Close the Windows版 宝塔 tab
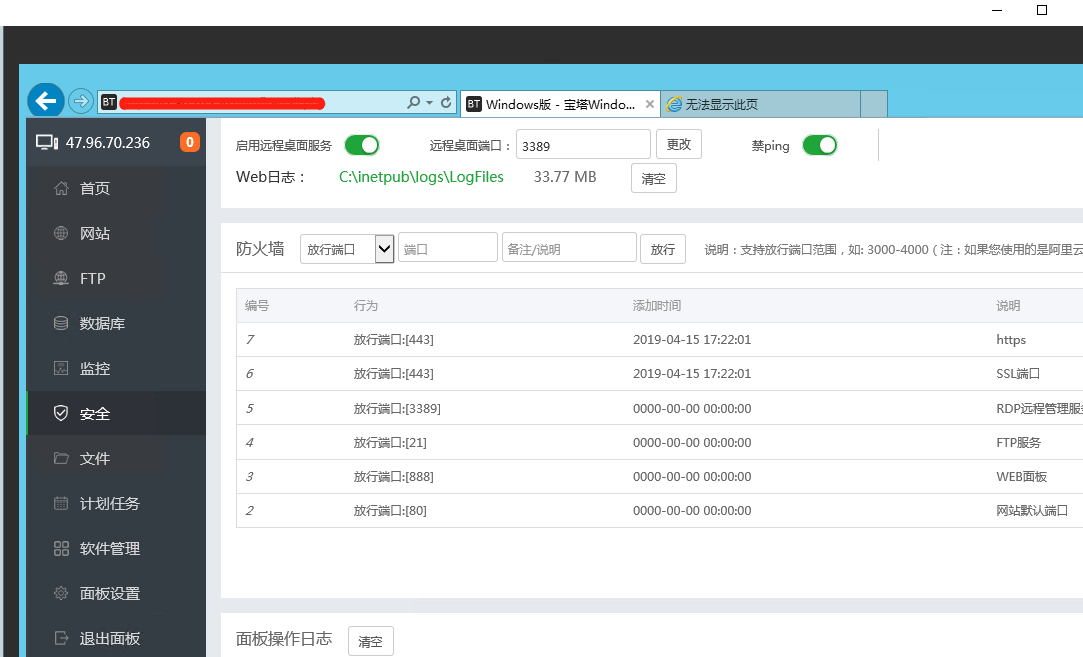This screenshot has width=1083, height=657. [649, 104]
